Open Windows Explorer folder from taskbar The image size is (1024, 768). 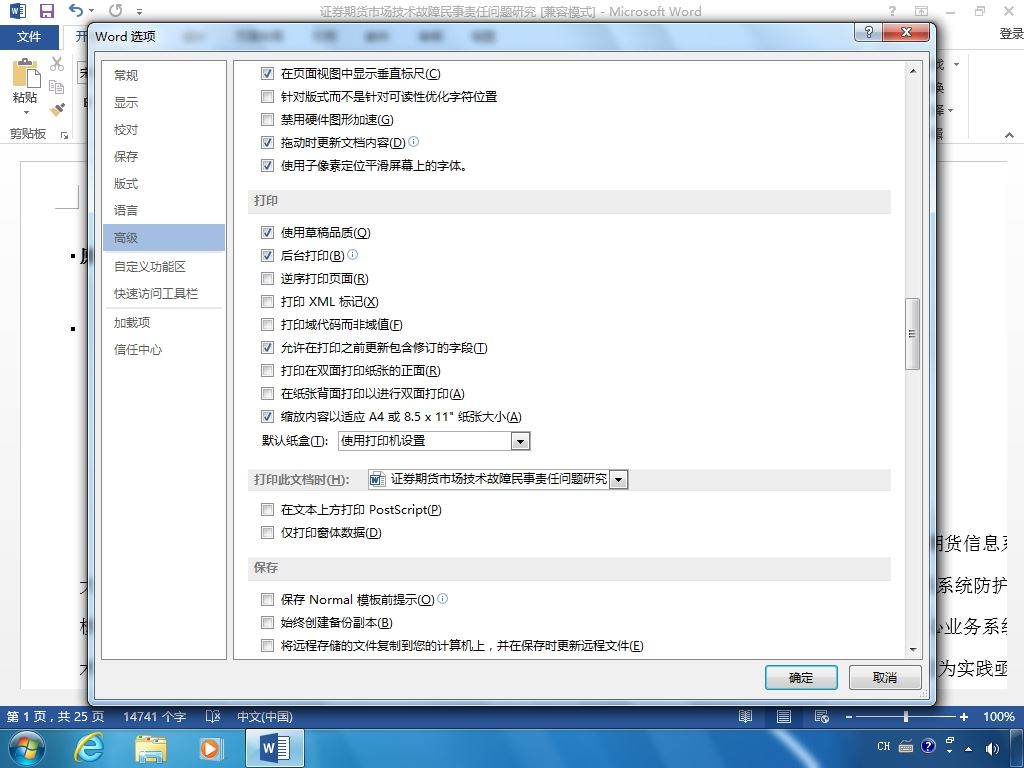coord(150,748)
